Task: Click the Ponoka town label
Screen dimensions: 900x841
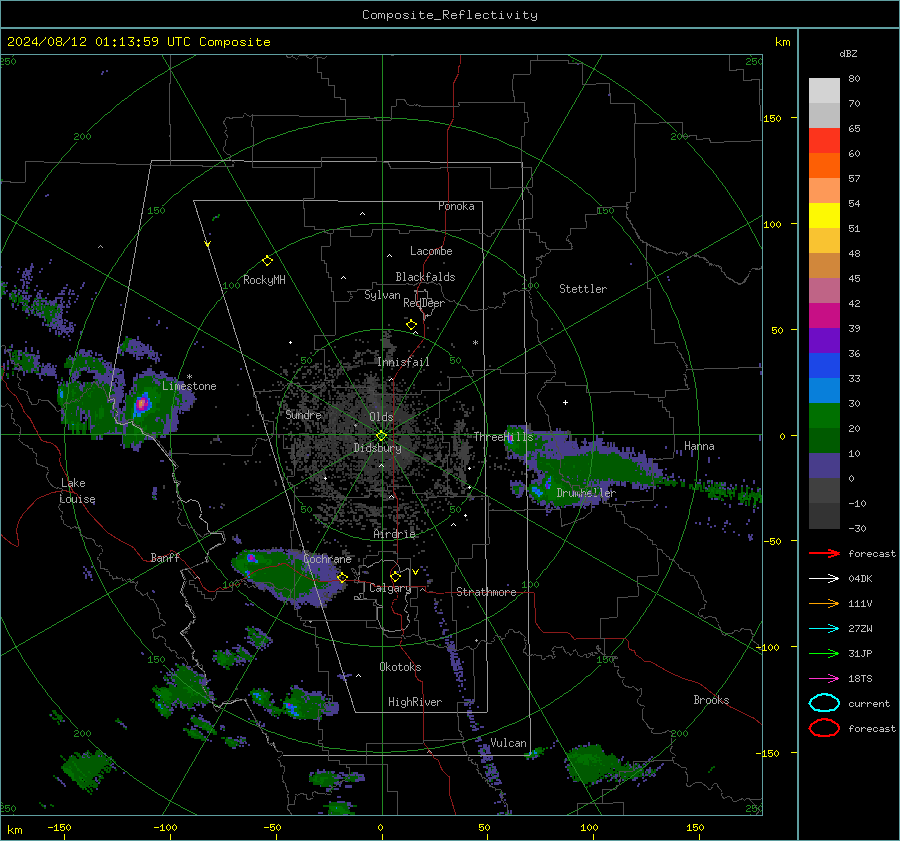Action: click(456, 206)
